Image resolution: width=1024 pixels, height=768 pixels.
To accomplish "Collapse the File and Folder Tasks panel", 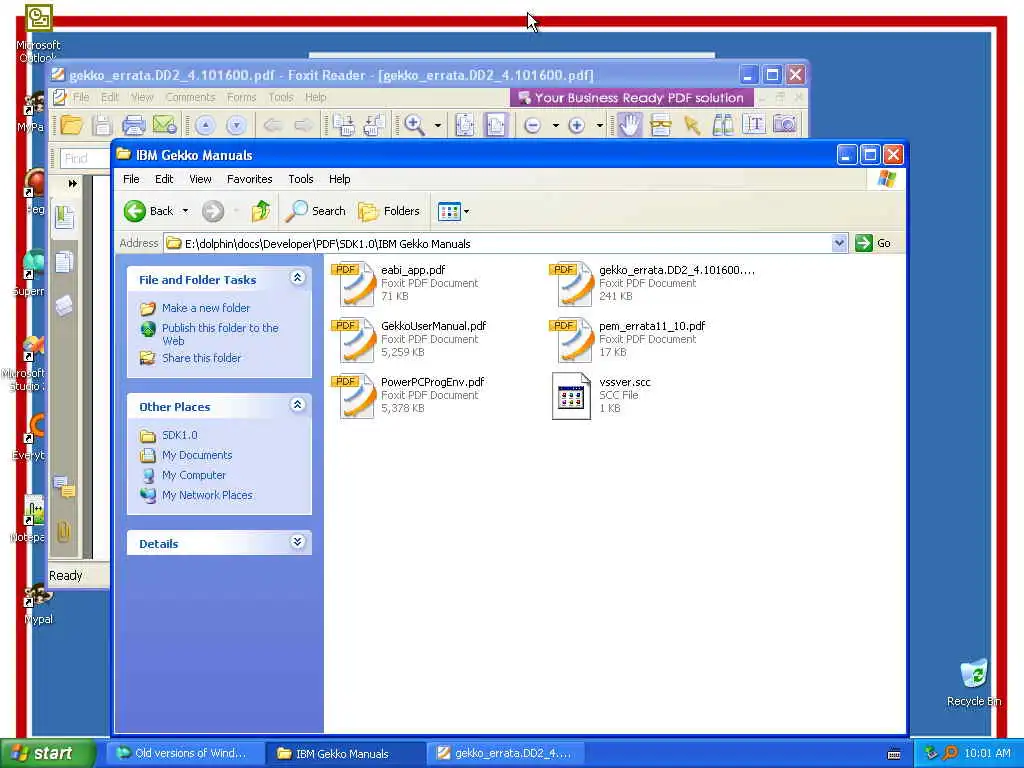I will (x=297, y=278).
